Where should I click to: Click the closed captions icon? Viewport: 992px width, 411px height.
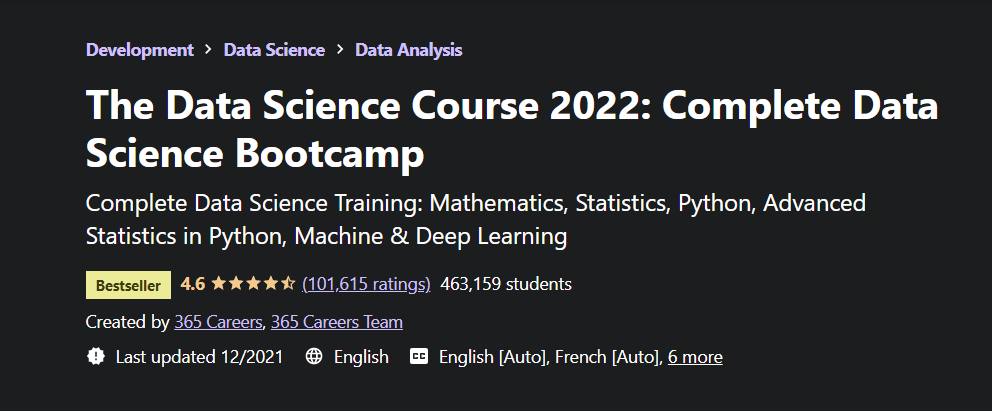tap(419, 357)
